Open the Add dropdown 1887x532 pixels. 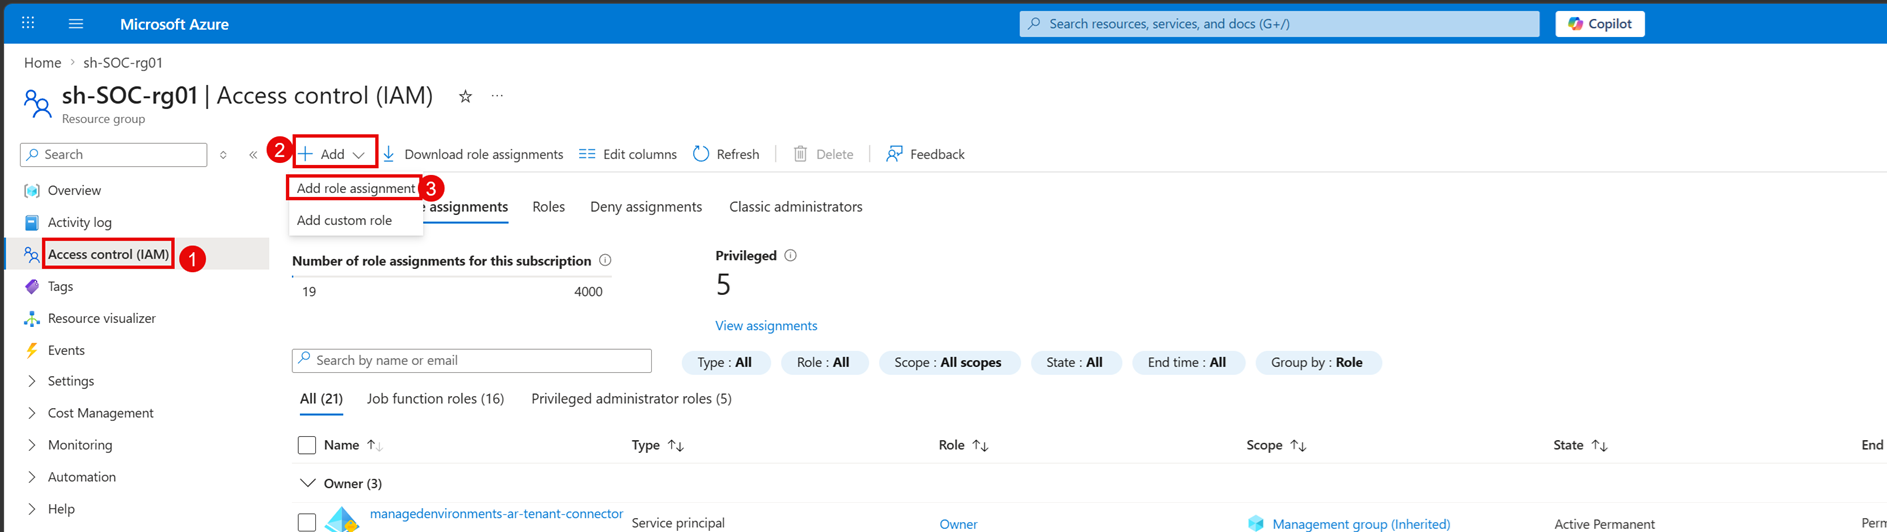point(335,153)
